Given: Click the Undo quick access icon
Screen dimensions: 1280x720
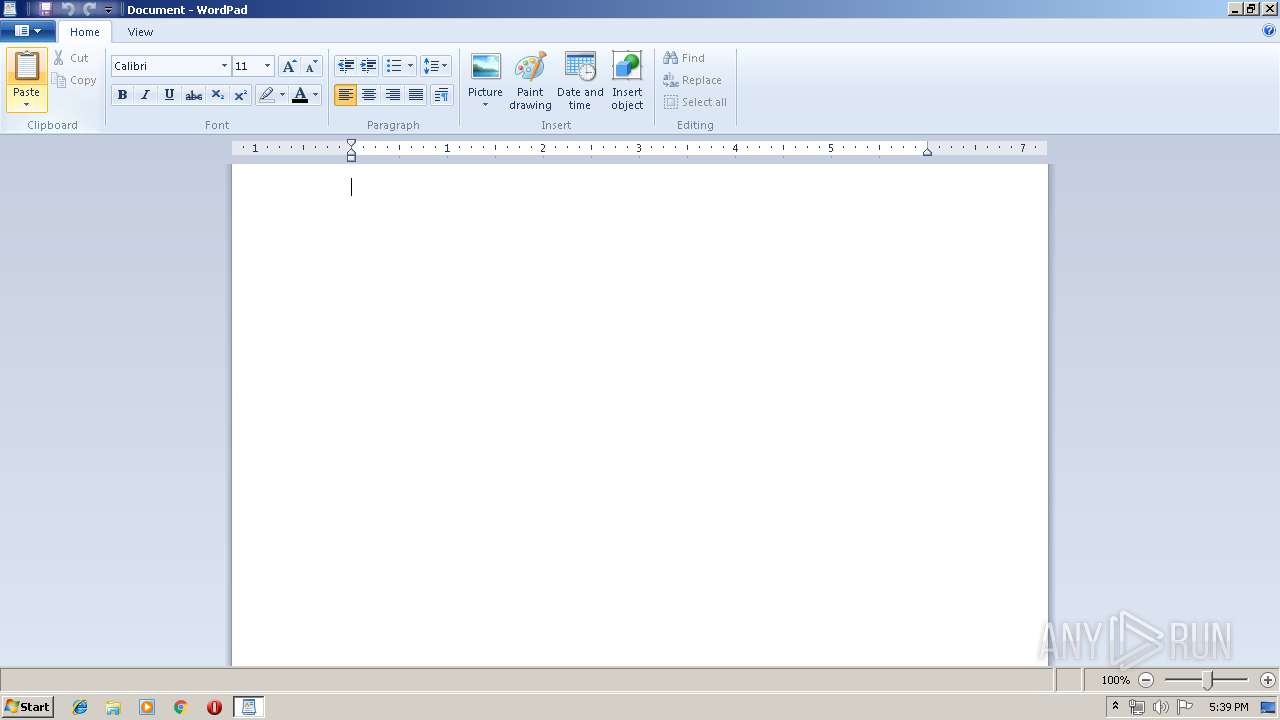Looking at the screenshot, I should point(68,9).
